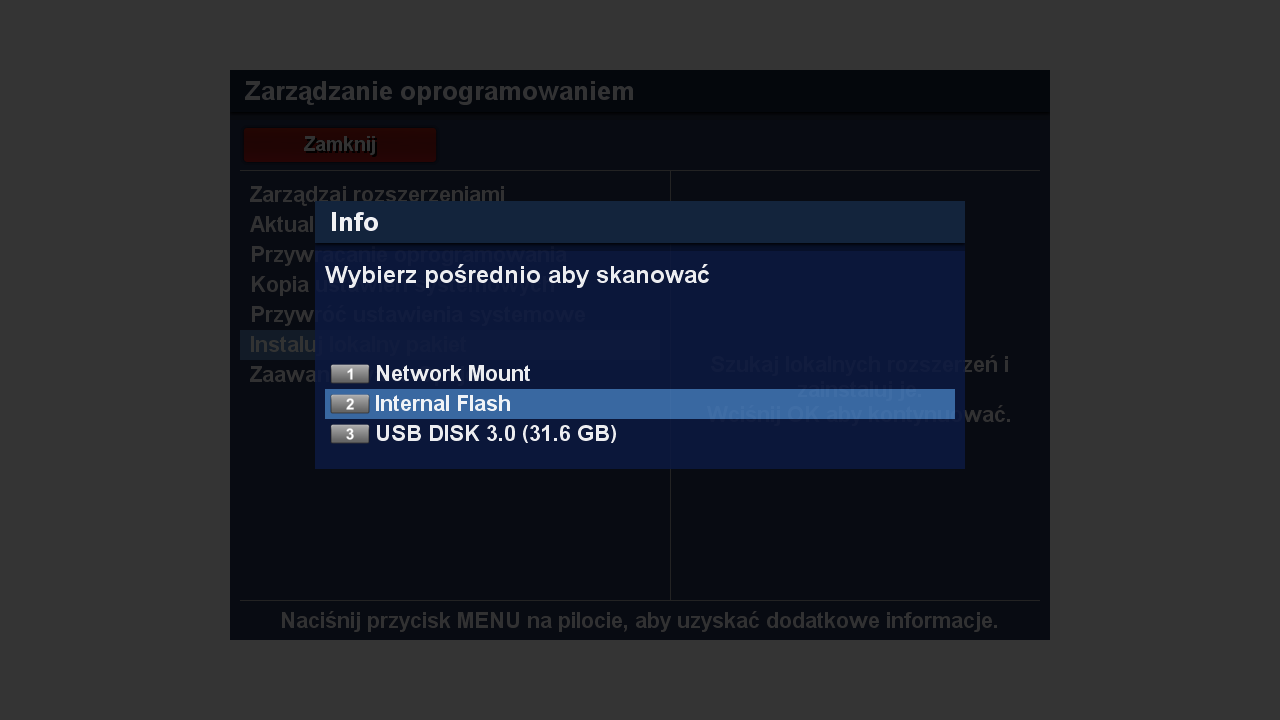Viewport: 1280px width, 720px height.
Task: Click the Info dialog title bar
Action: click(640, 222)
